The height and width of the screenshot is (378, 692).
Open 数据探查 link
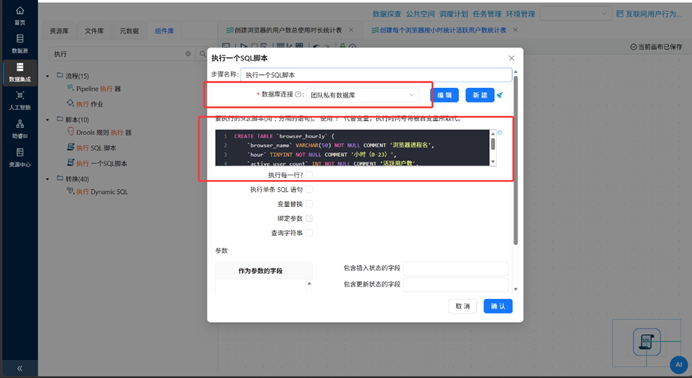387,14
